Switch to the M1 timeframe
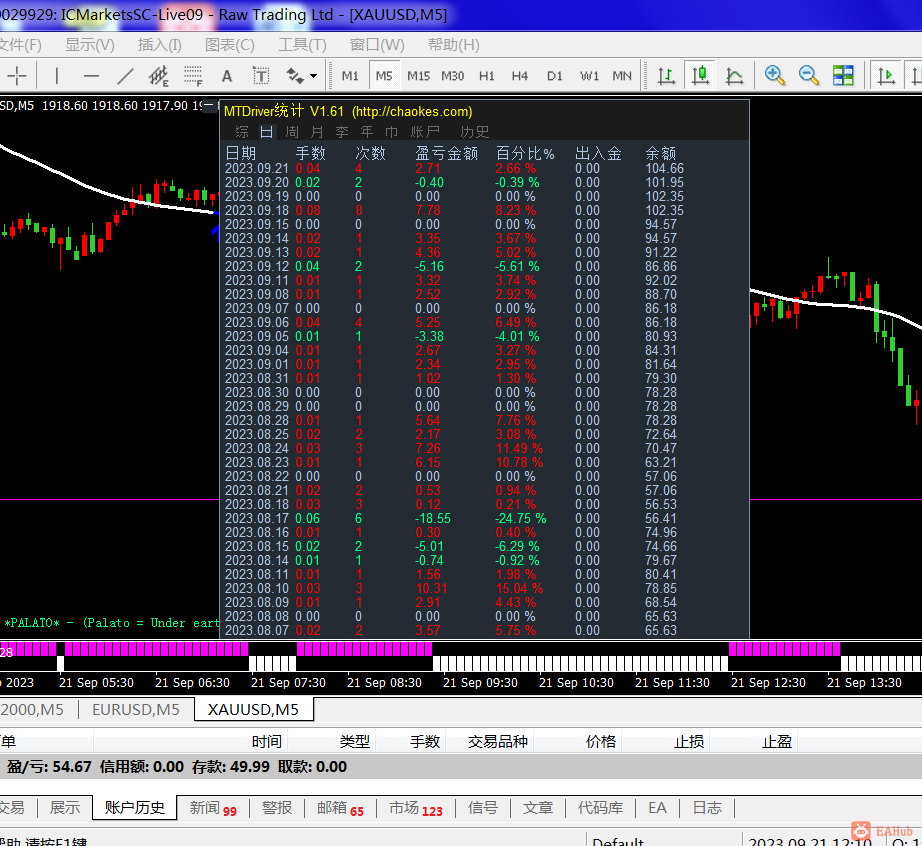Viewport: 922px width, 846px height. point(350,76)
